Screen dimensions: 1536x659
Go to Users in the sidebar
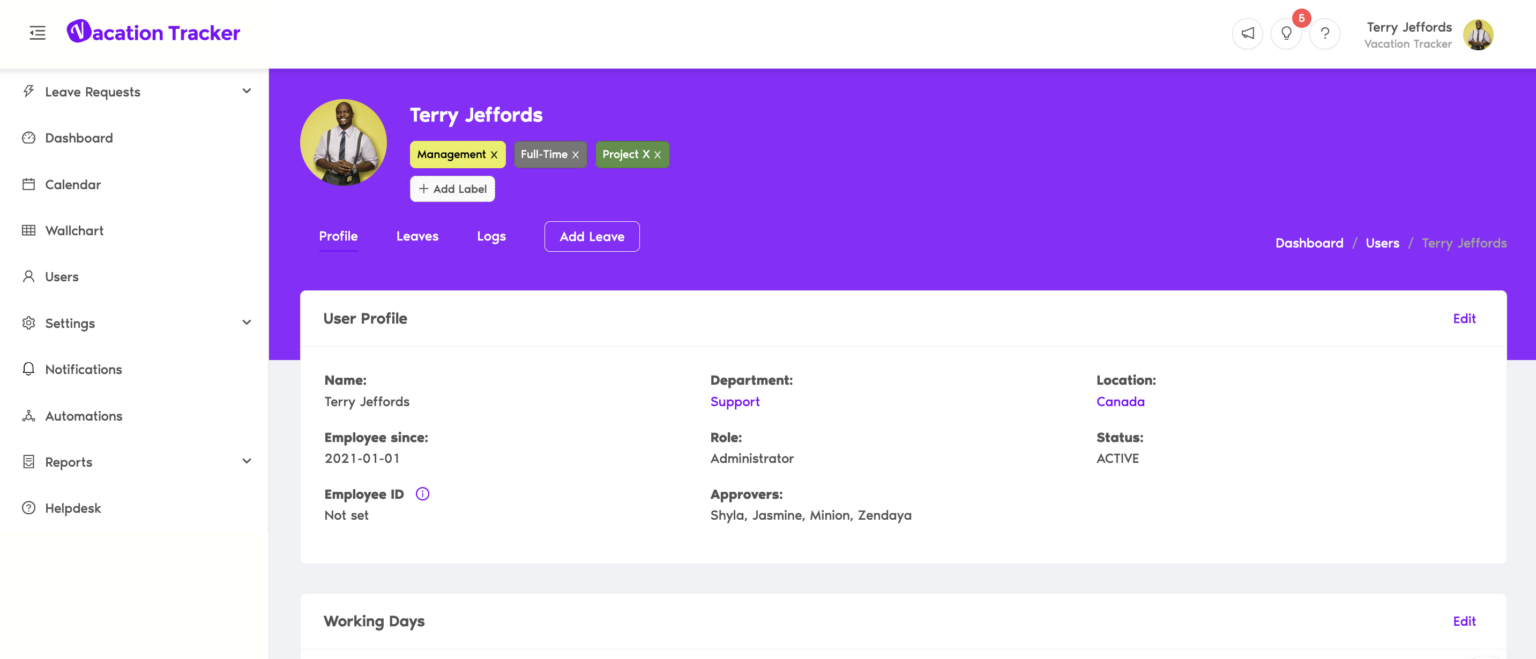62,277
